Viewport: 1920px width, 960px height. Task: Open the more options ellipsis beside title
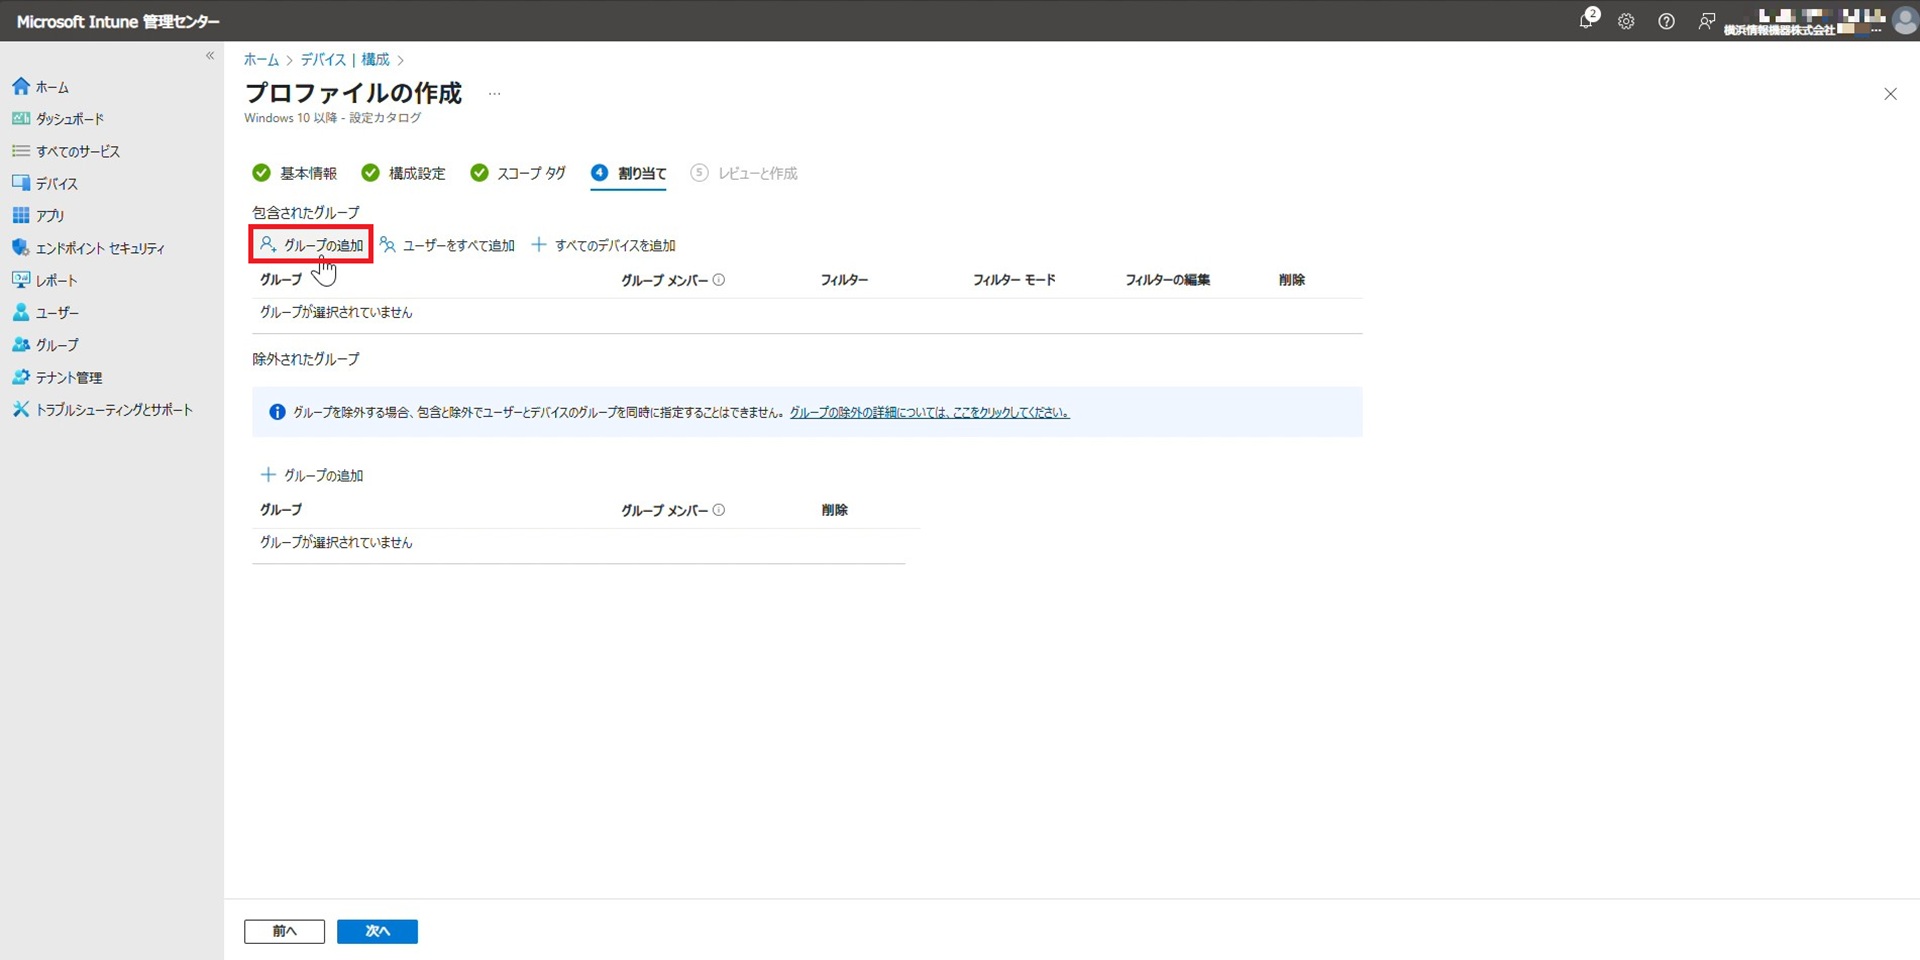tap(494, 94)
